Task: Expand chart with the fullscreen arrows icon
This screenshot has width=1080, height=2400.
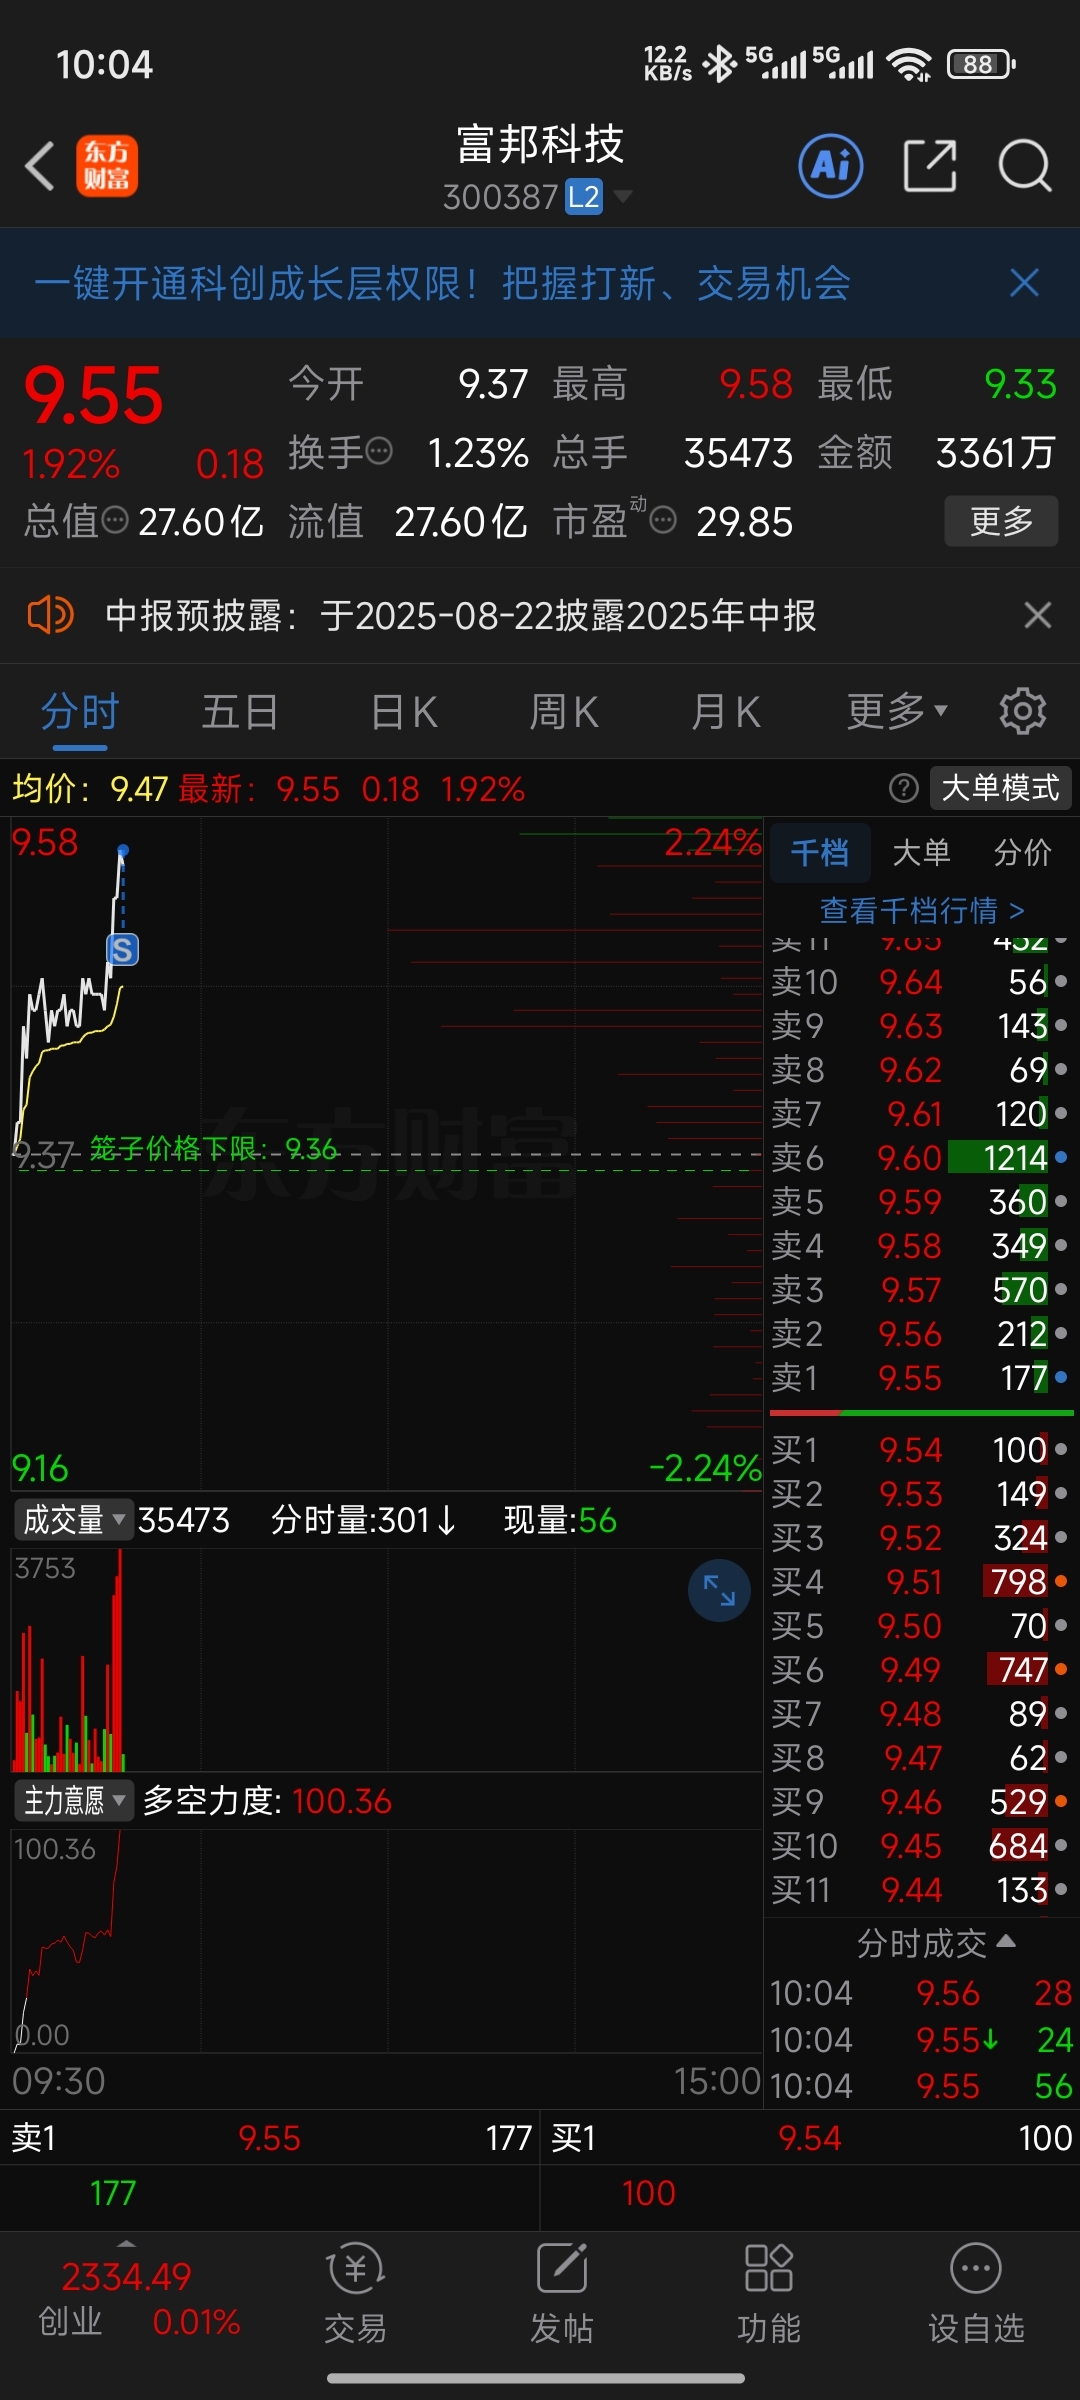Action: 719,1590
